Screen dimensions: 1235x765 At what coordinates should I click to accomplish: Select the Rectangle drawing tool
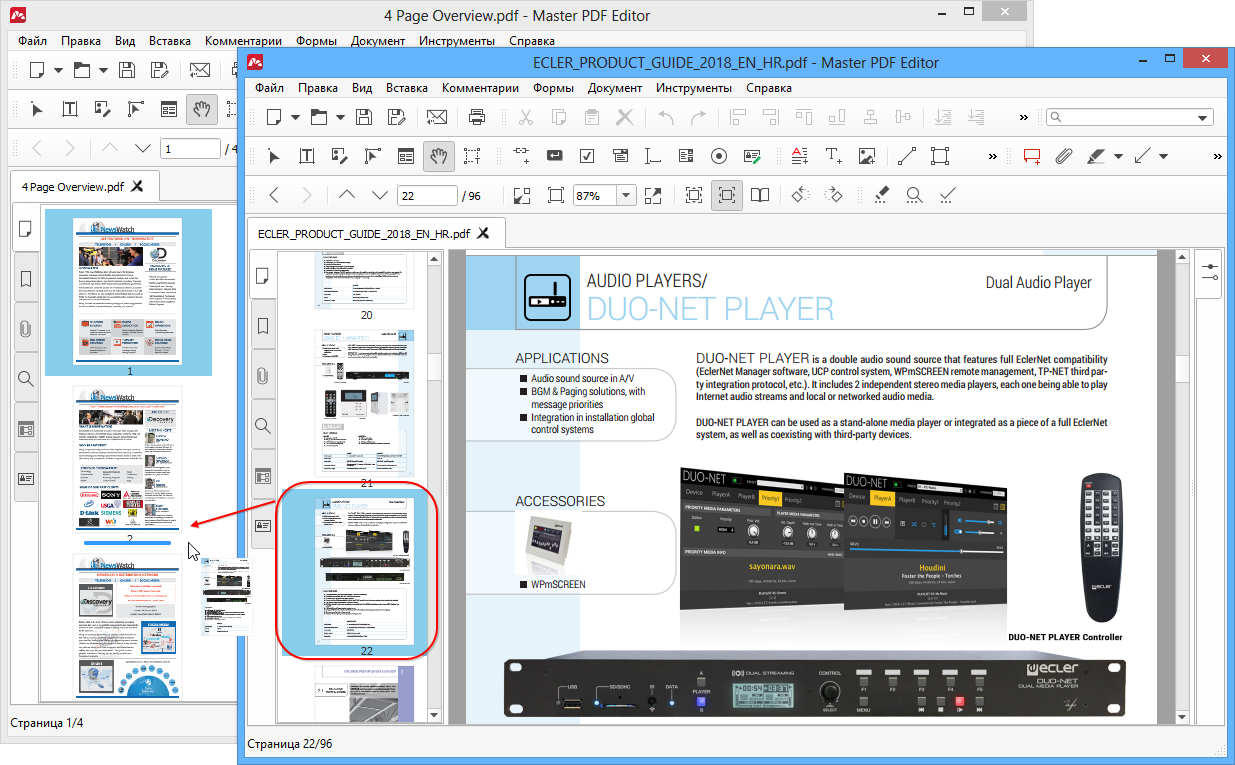click(939, 156)
